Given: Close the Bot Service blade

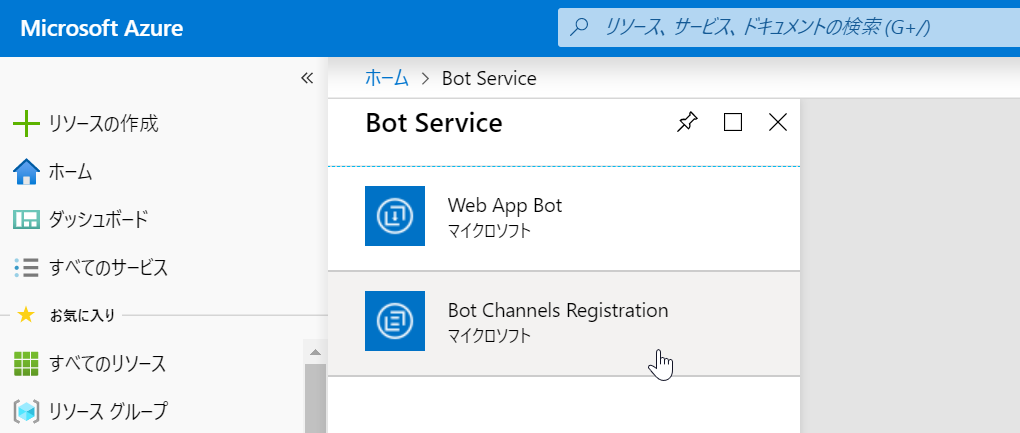Looking at the screenshot, I should 778,122.
